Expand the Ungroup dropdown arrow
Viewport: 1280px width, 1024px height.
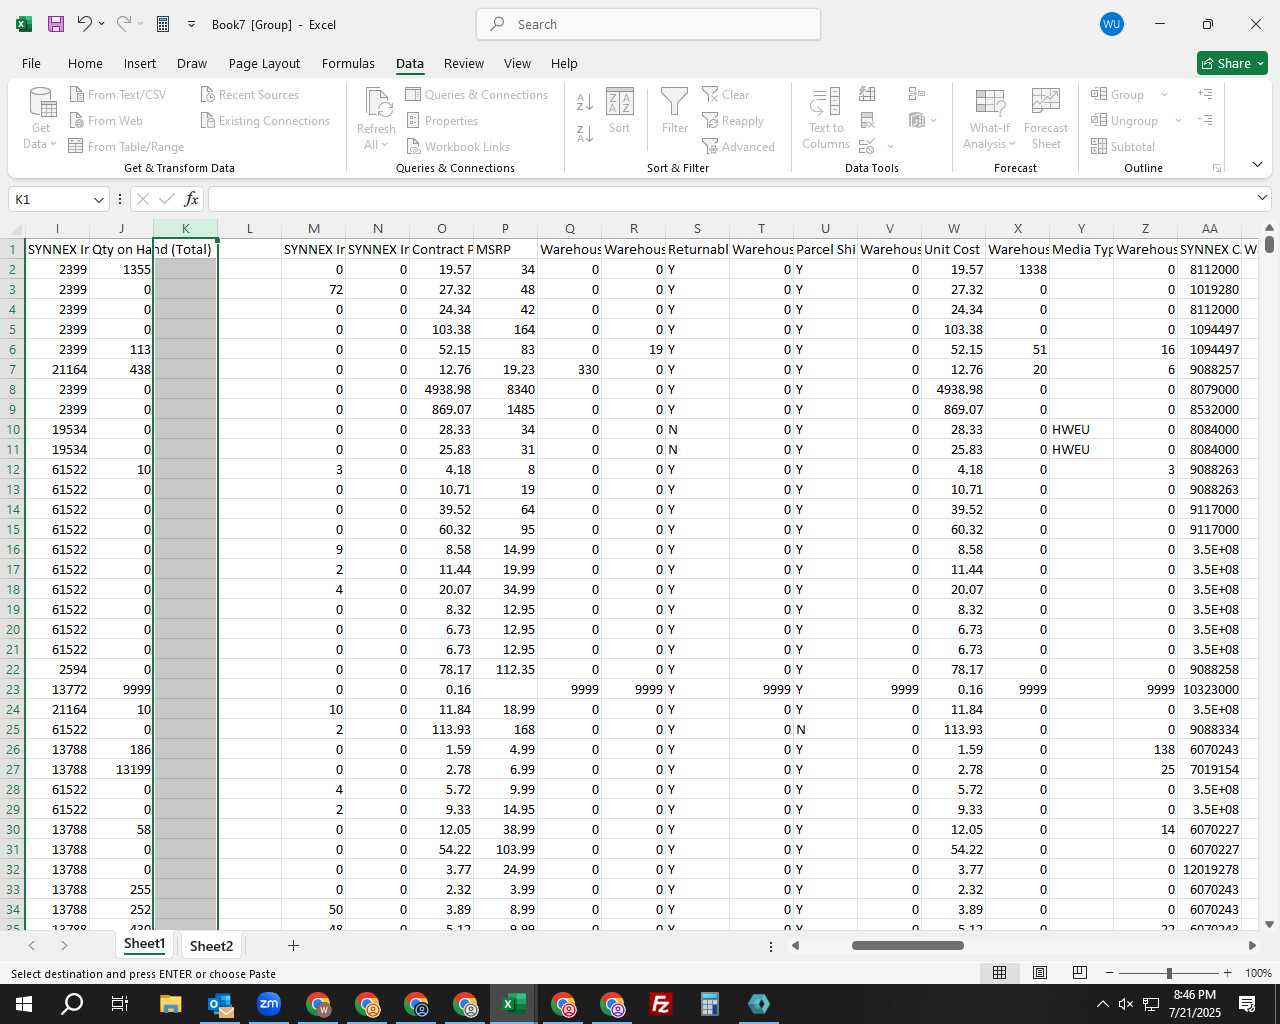point(1178,120)
